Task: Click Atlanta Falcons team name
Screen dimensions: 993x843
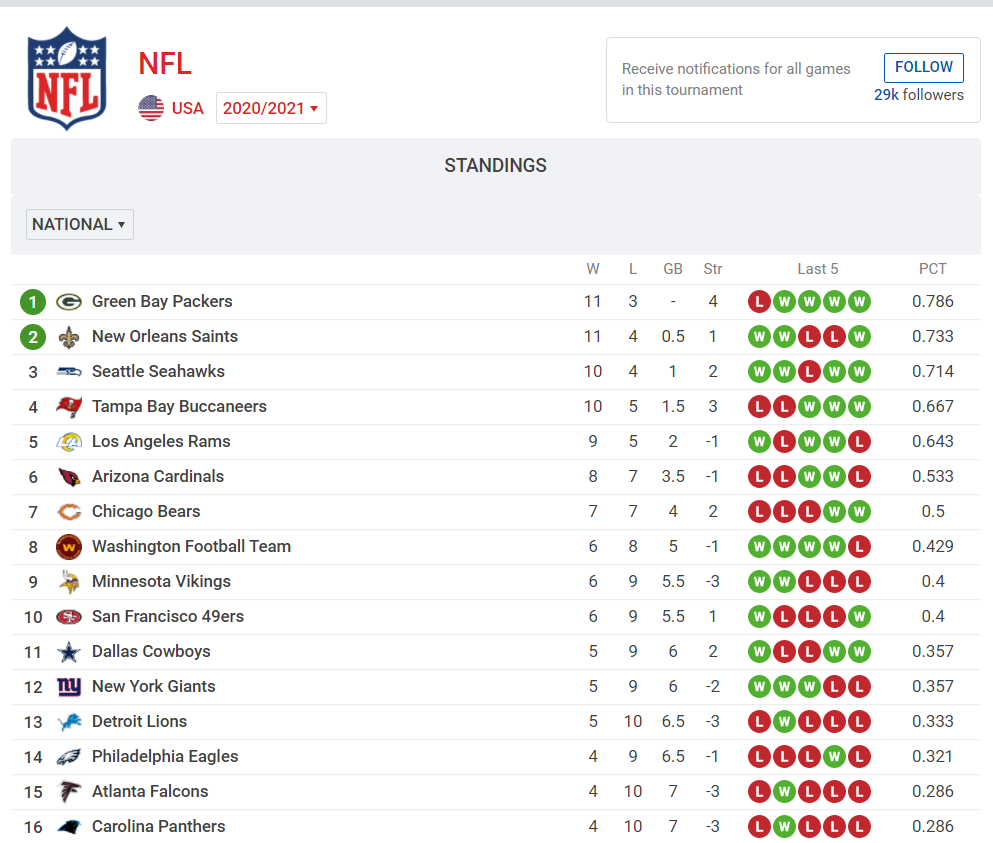Action: coord(150,792)
